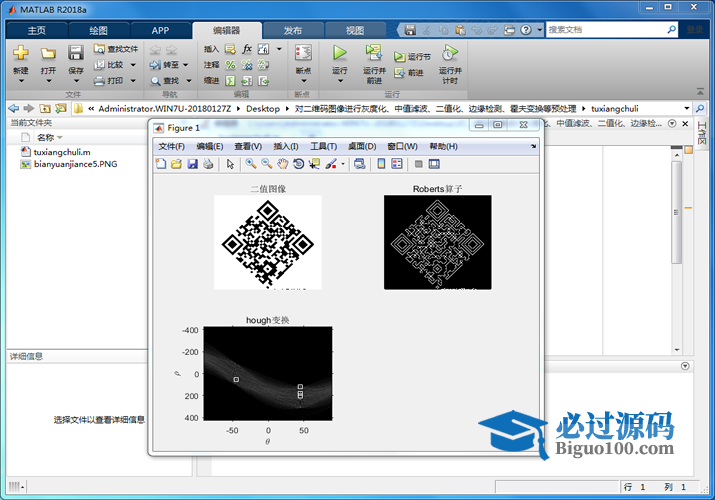Screen dimensions: 715x500
Task: Open Figure 1 Insert menu
Action: point(286,146)
